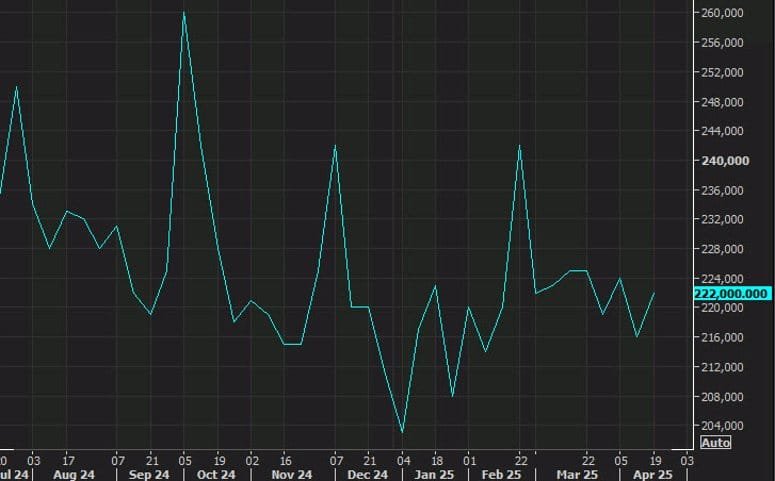Select the Mar 25 month label

point(577,474)
